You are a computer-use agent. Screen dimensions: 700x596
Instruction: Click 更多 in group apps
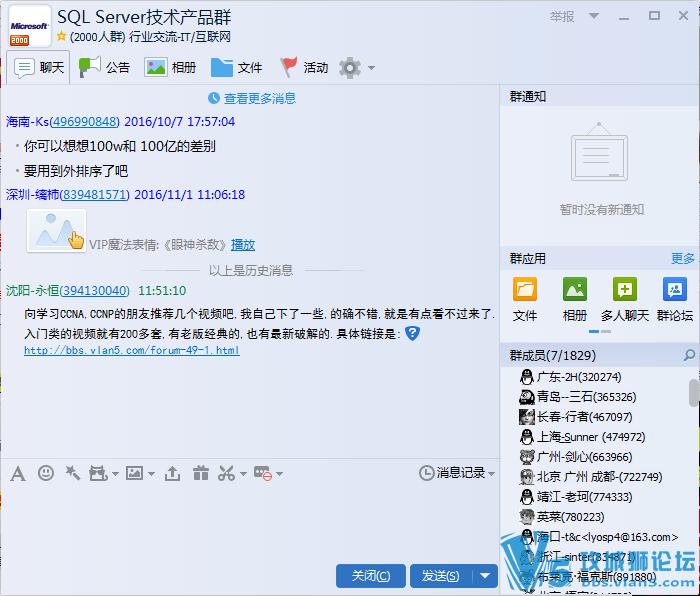tap(683, 258)
